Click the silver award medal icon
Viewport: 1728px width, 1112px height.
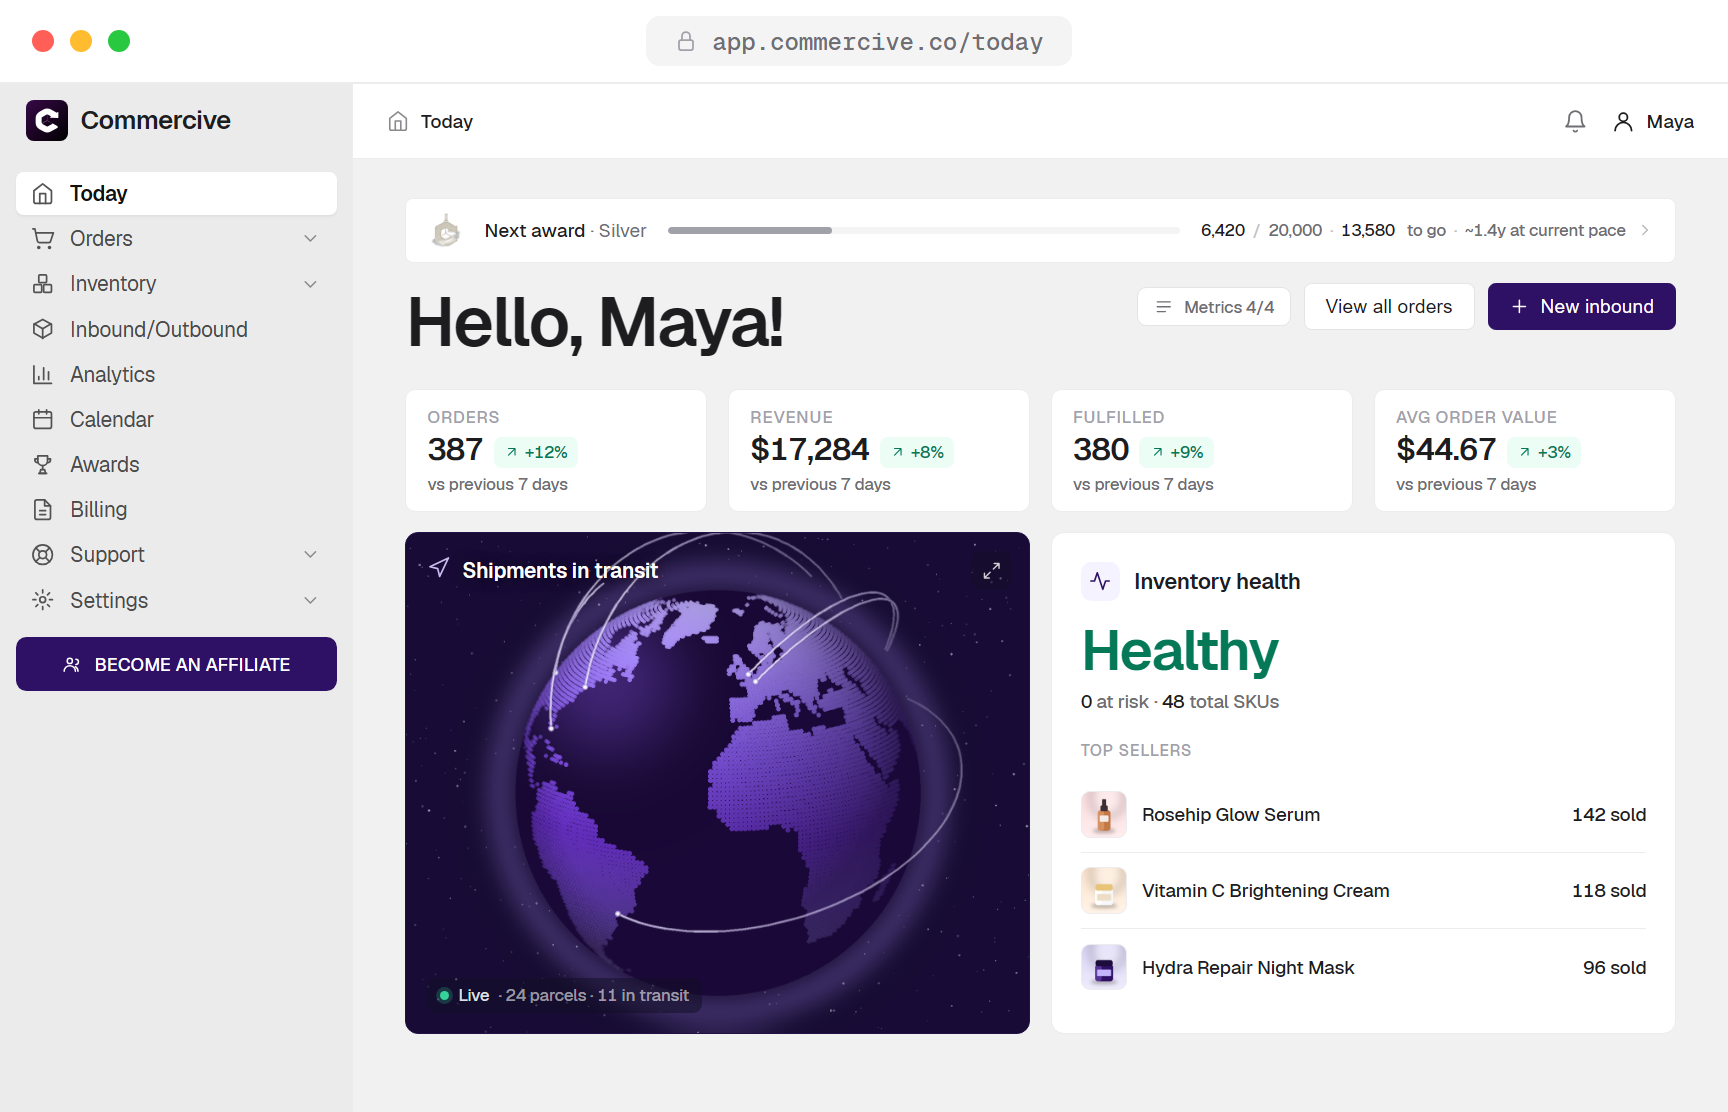click(446, 230)
